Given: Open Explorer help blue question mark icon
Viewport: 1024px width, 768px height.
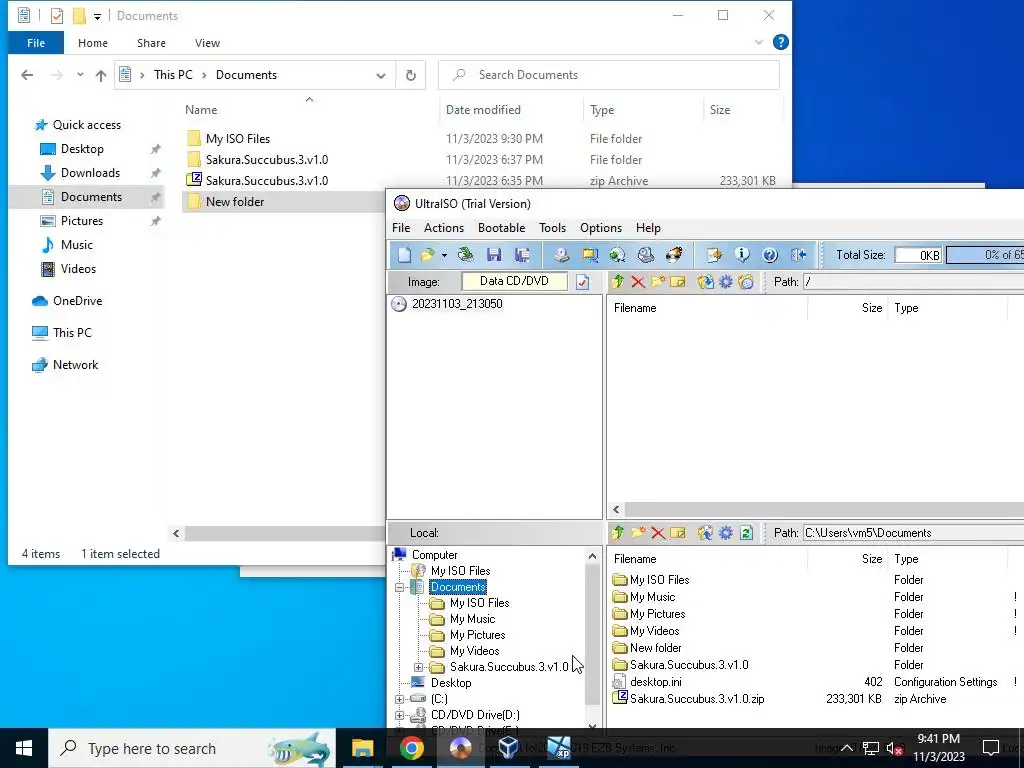Looking at the screenshot, I should [x=780, y=42].
